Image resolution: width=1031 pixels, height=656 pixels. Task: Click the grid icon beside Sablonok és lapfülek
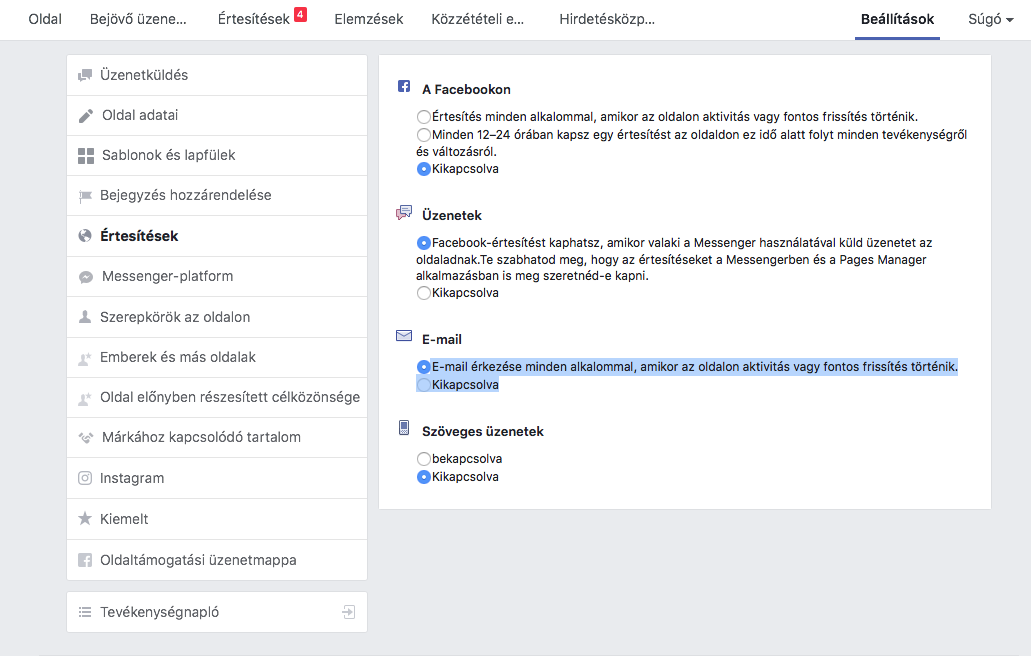point(85,156)
